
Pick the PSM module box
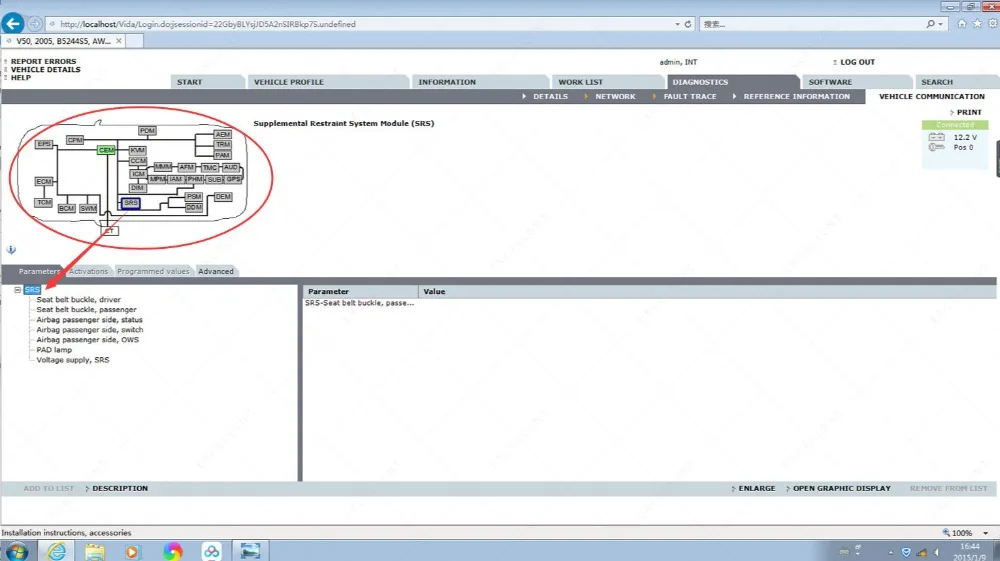click(194, 197)
